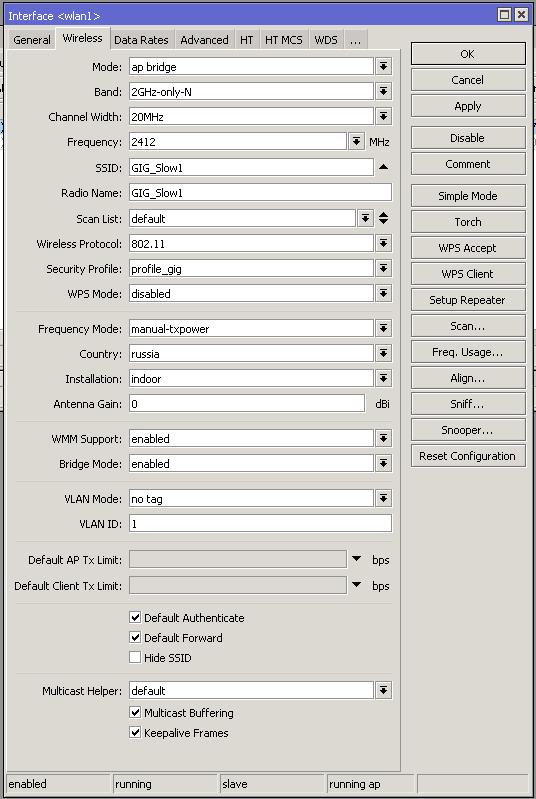
Task: Open the Advanced tab
Action: [x=204, y=40]
